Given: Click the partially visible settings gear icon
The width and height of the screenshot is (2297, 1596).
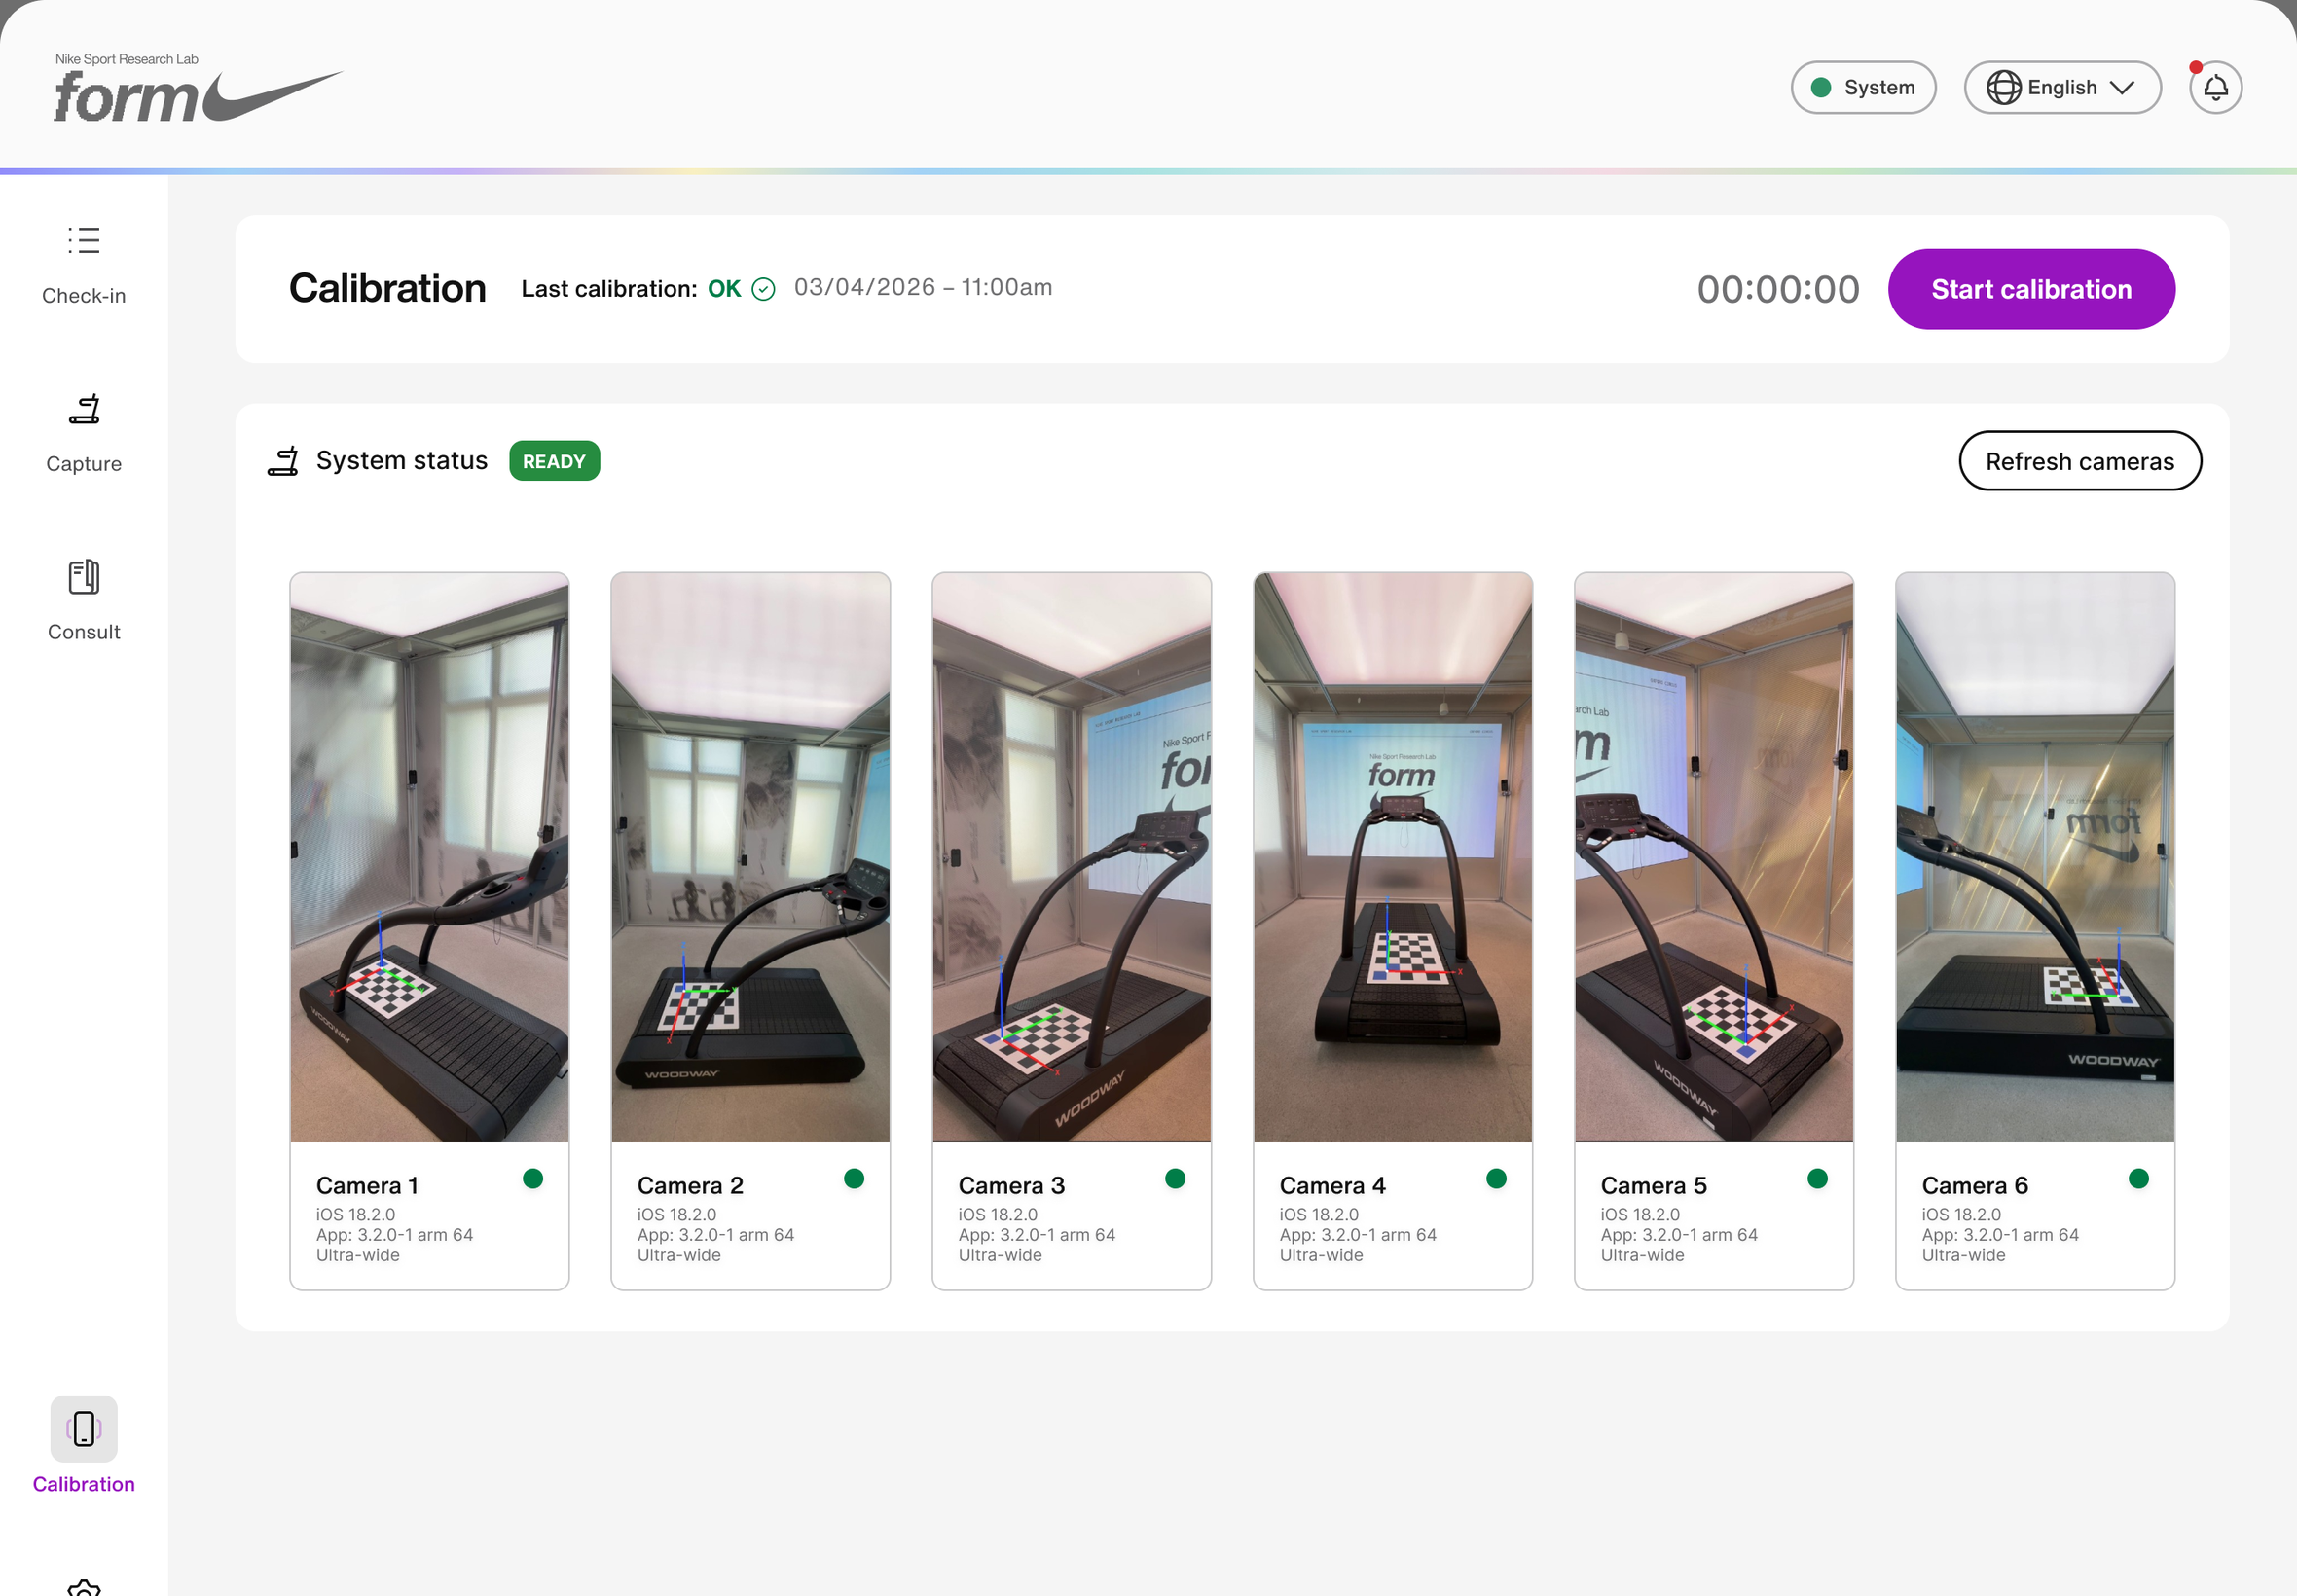Looking at the screenshot, I should (x=84, y=1587).
